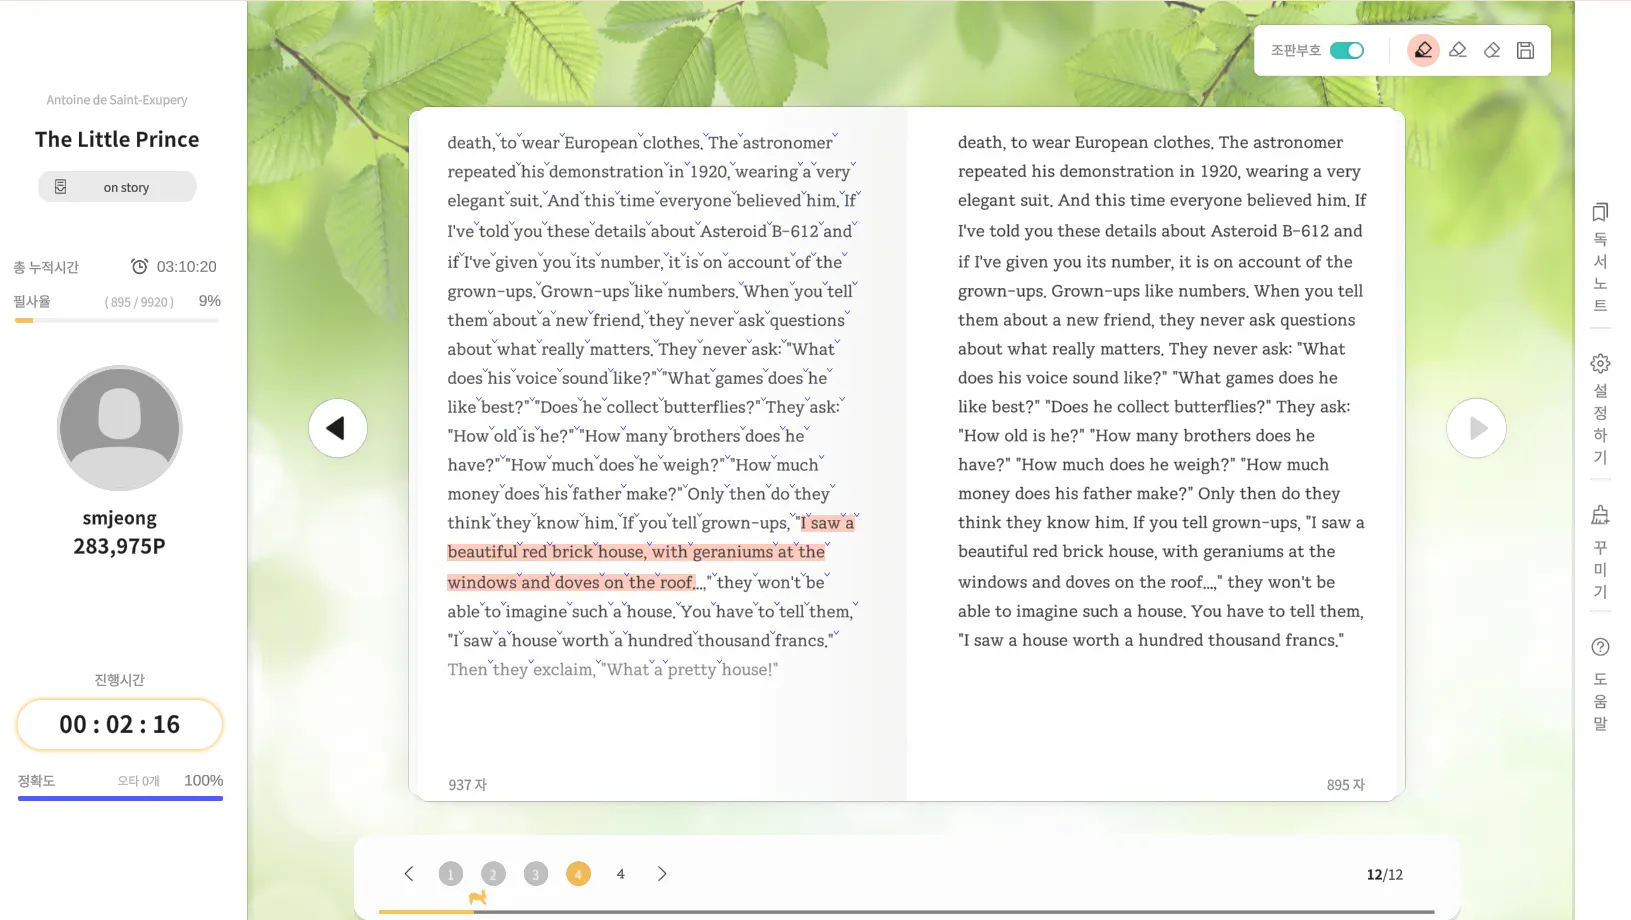Jump to page circle 2
The height and width of the screenshot is (920, 1631).
pos(493,874)
